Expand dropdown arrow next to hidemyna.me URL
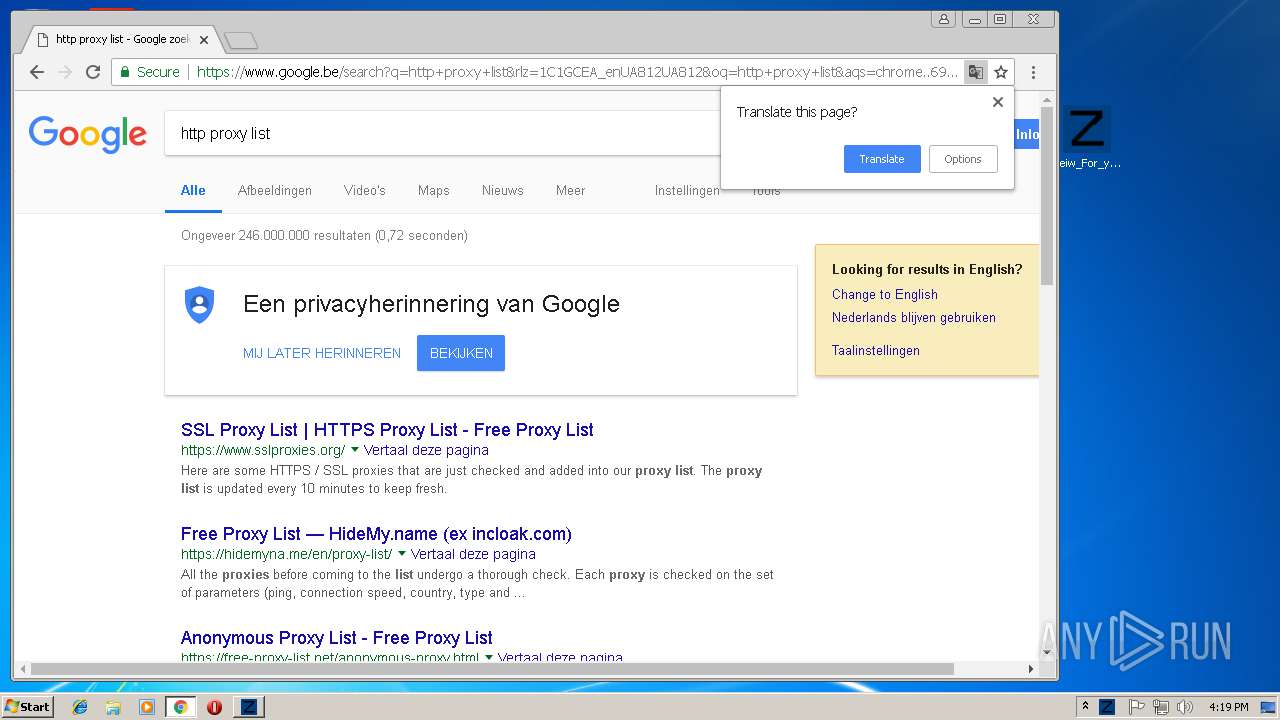Viewport: 1280px width, 720px height. [402, 554]
